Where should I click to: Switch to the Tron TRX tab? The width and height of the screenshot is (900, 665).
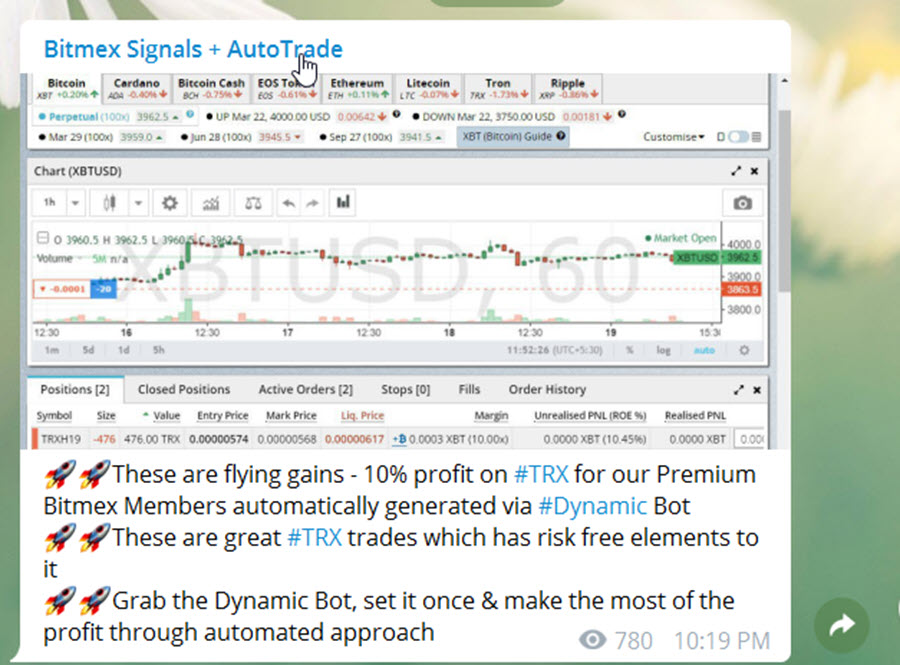pyautogui.click(x=497, y=88)
